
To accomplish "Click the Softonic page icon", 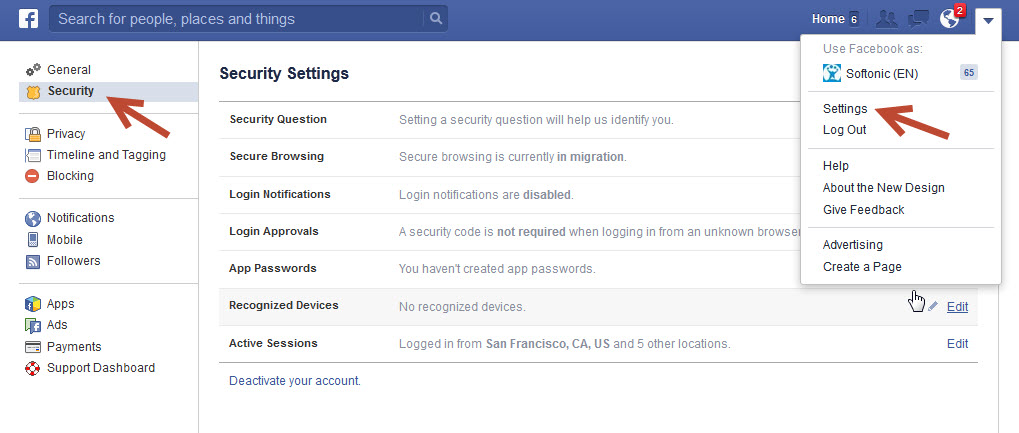I will 831,73.
